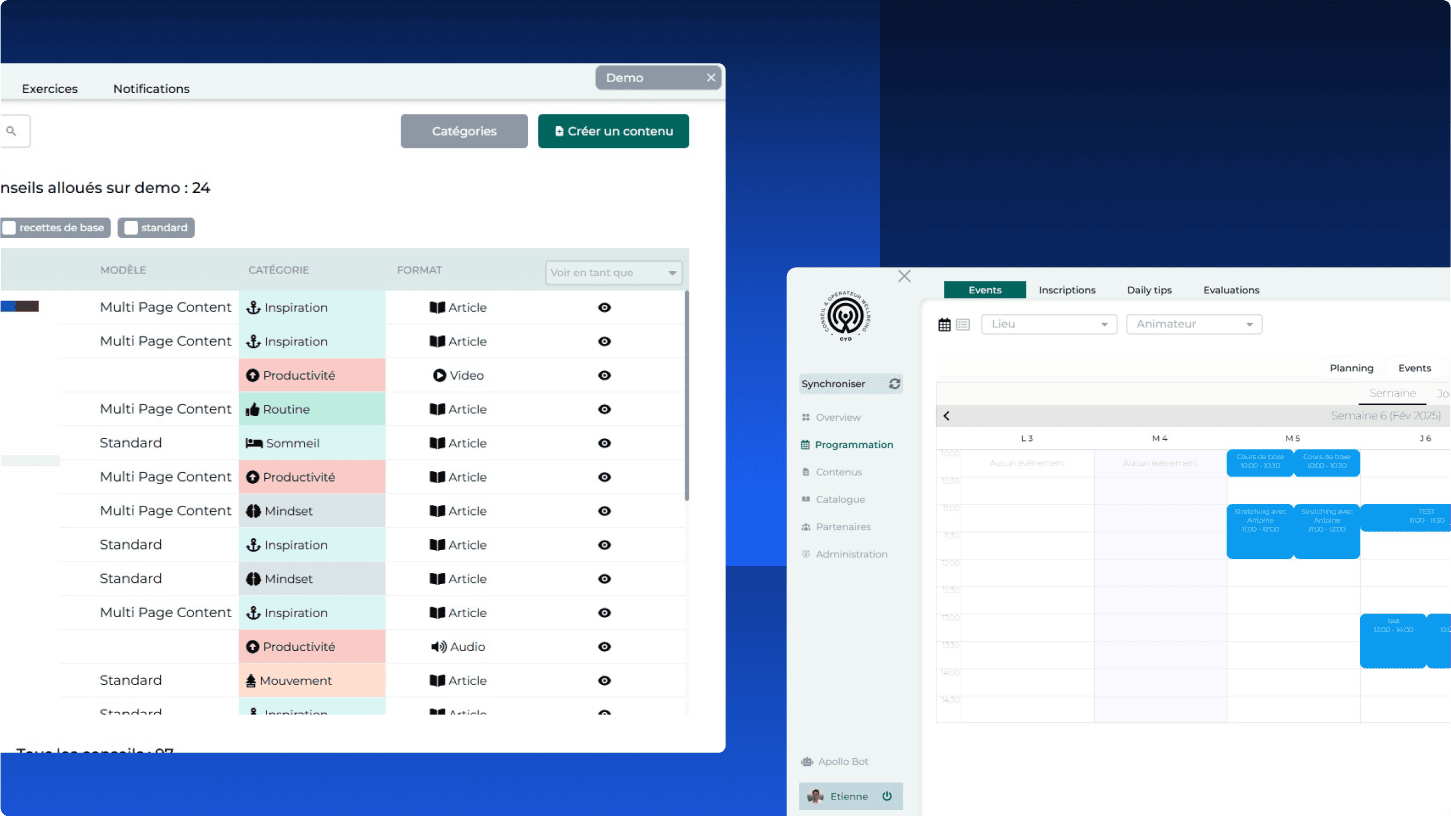Click the power icon next to Etienne
The width and height of the screenshot is (1451, 816).
[x=887, y=797]
